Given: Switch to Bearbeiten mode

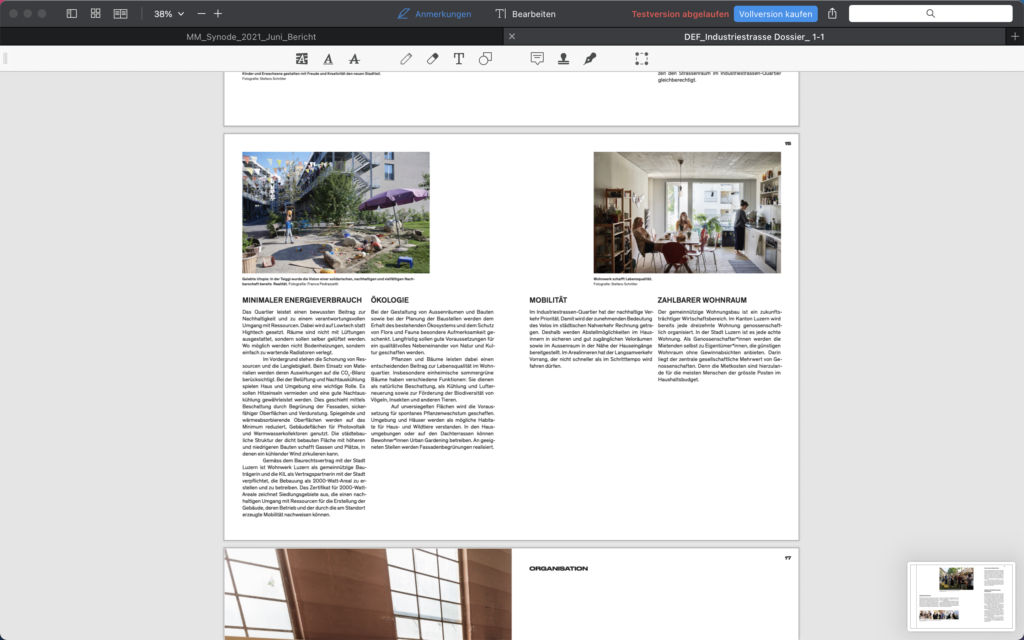Looking at the screenshot, I should 525,14.
